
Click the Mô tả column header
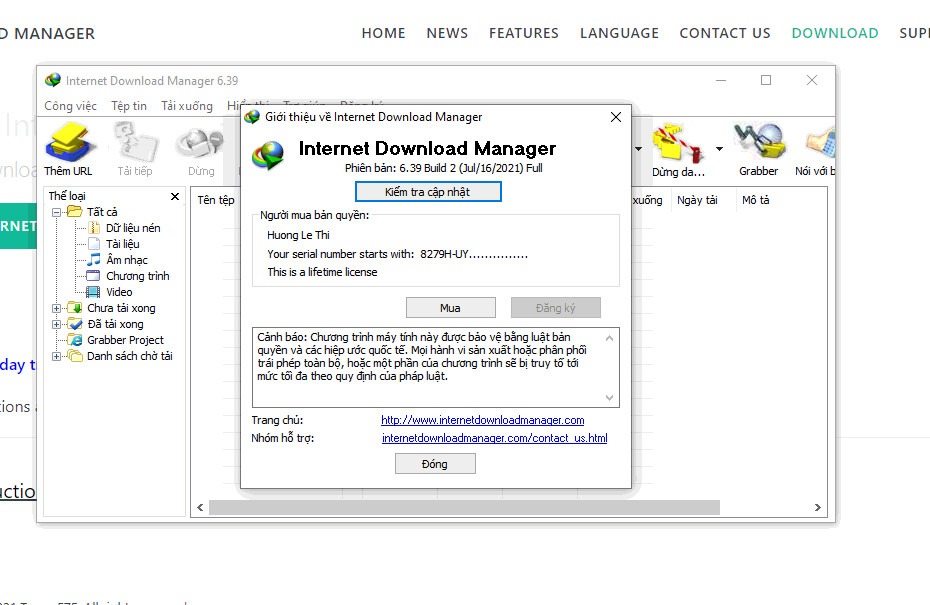coord(756,200)
